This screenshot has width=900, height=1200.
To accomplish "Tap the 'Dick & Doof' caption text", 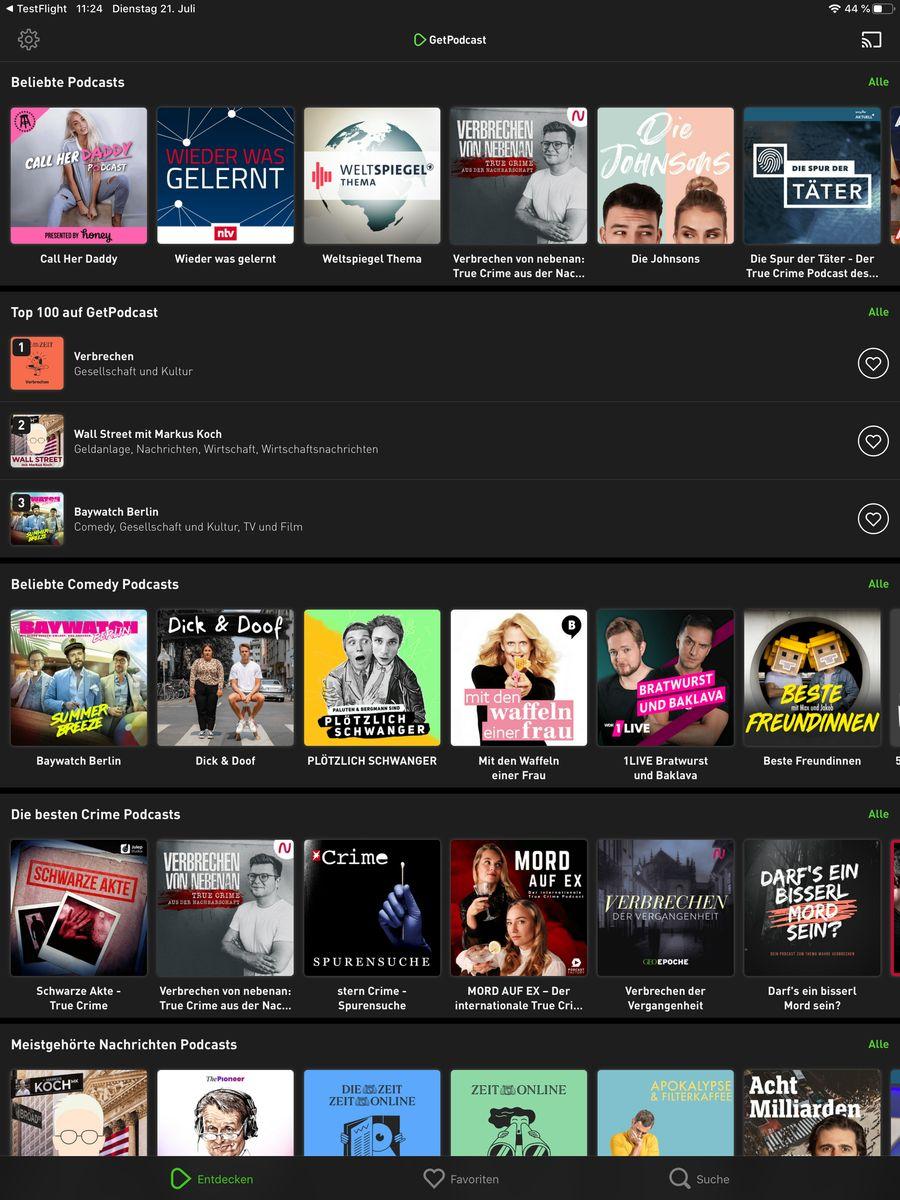I will coord(226,761).
